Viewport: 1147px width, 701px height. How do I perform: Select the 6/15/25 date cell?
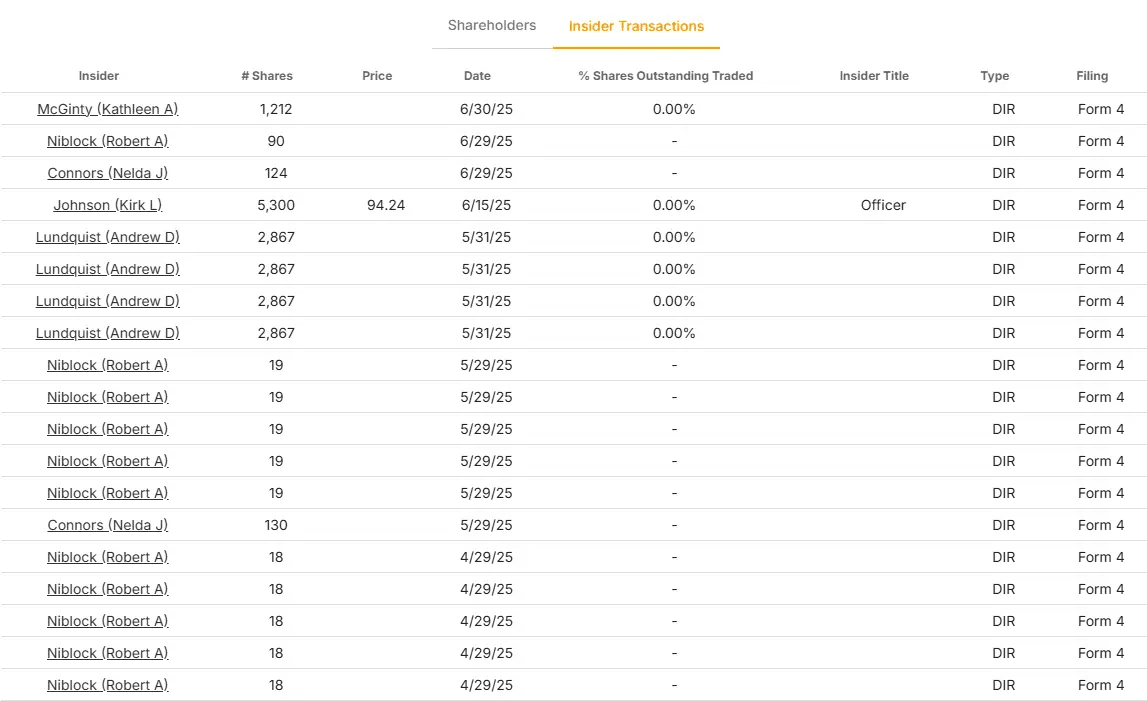pyautogui.click(x=486, y=206)
